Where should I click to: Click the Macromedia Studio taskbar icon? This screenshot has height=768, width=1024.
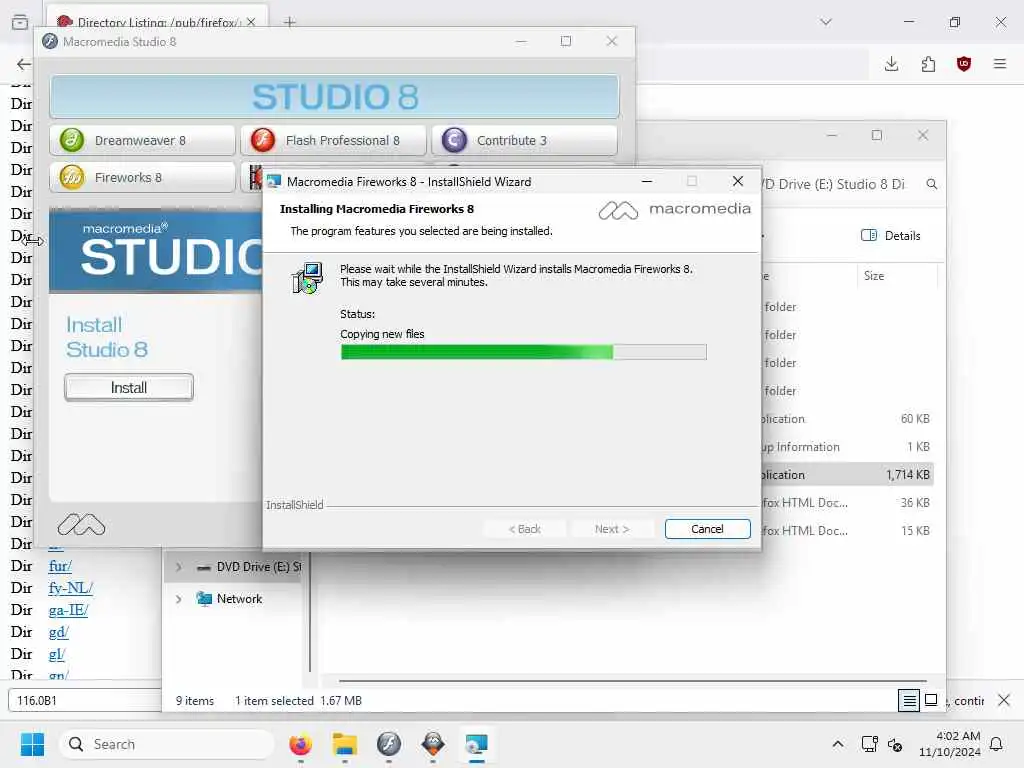coord(389,744)
